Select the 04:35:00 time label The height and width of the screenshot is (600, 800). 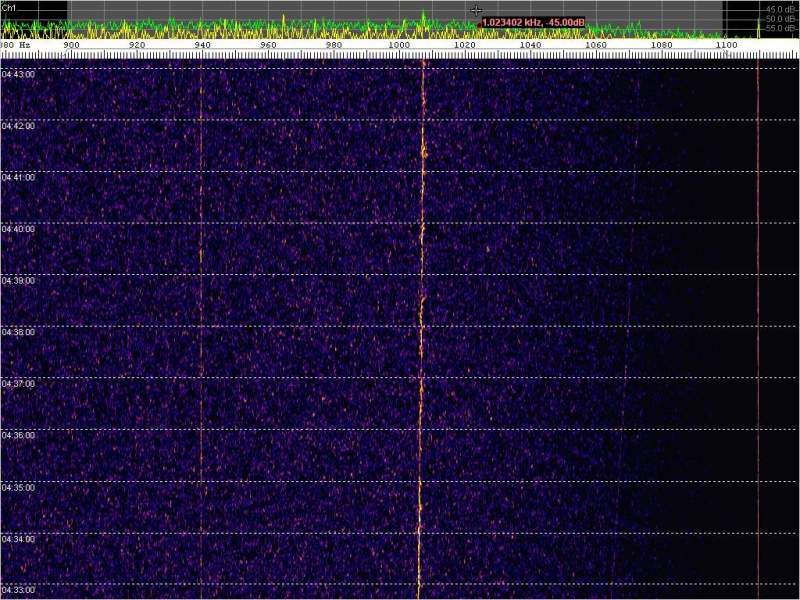pyautogui.click(x=17, y=488)
